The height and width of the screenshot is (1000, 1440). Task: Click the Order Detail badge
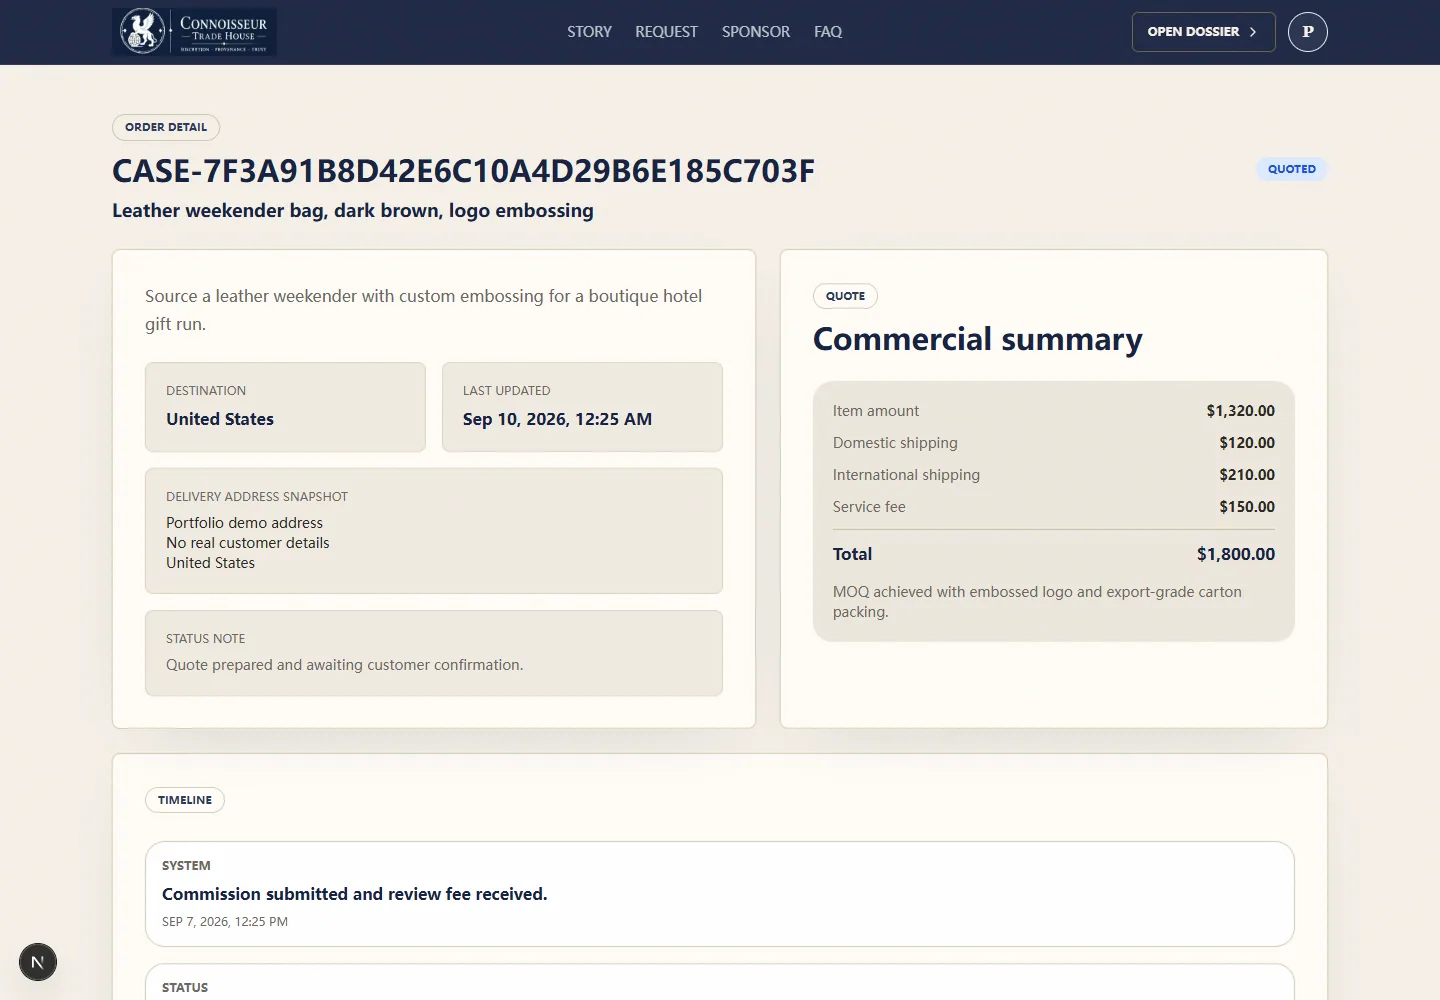(166, 127)
